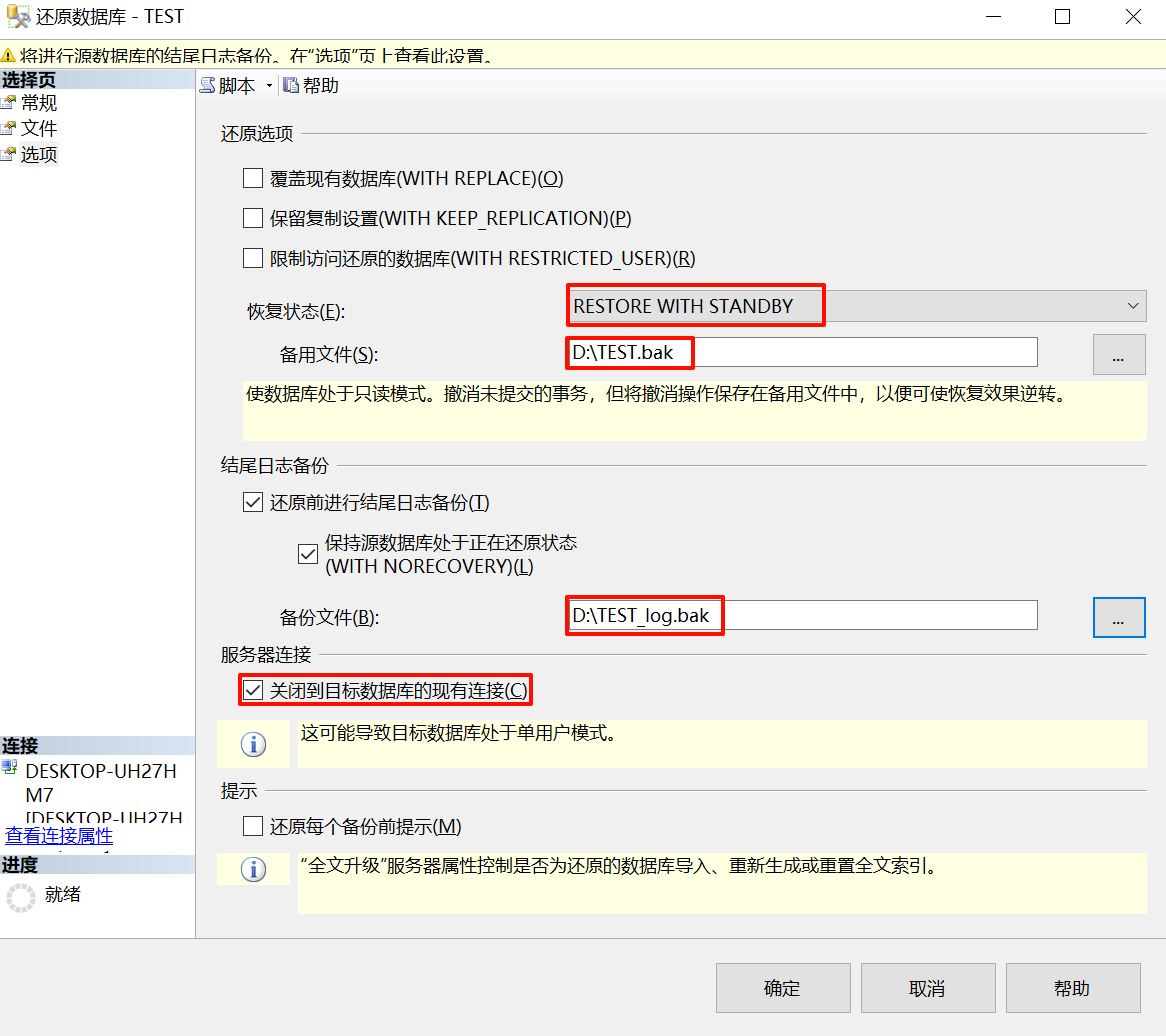Enable 覆盖现有数据库 (WITH REPLACE) checkbox

(253, 179)
